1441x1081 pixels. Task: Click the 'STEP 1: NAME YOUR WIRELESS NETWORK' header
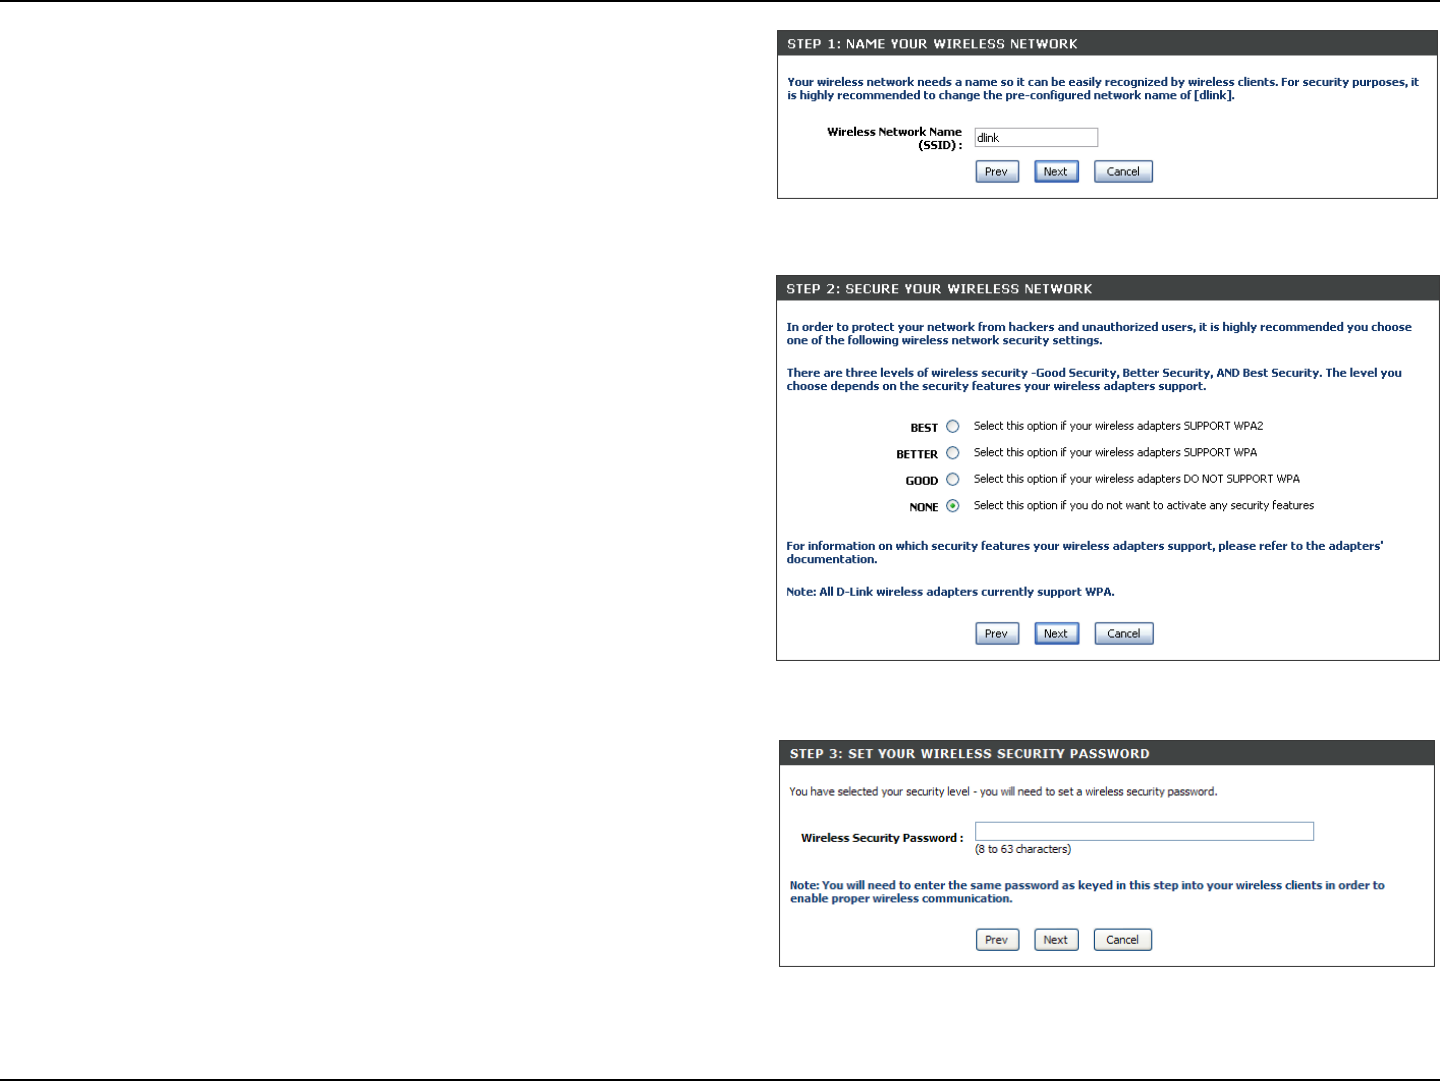[932, 44]
